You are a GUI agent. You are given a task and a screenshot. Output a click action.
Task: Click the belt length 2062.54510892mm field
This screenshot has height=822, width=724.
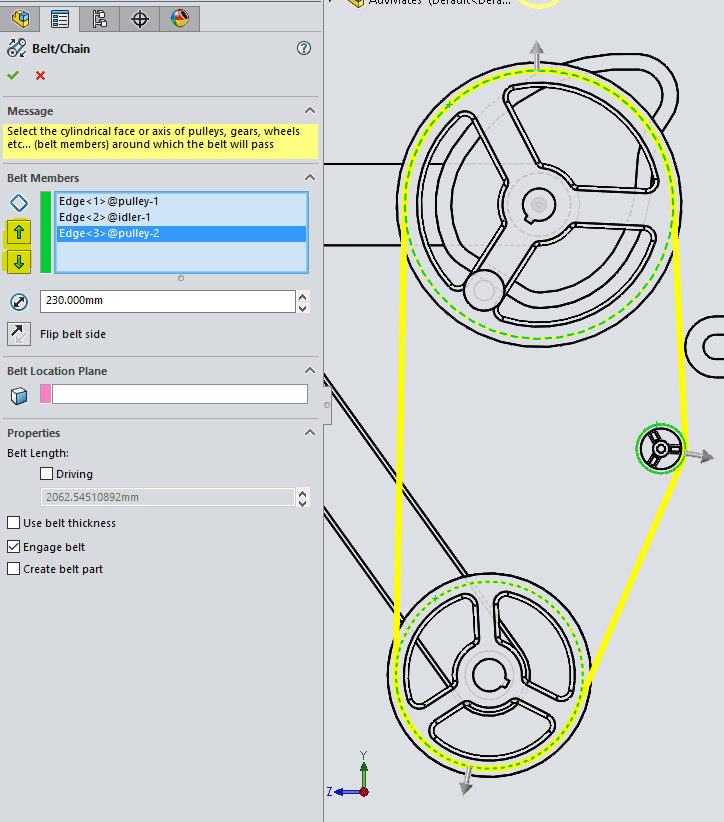pyautogui.click(x=168, y=497)
